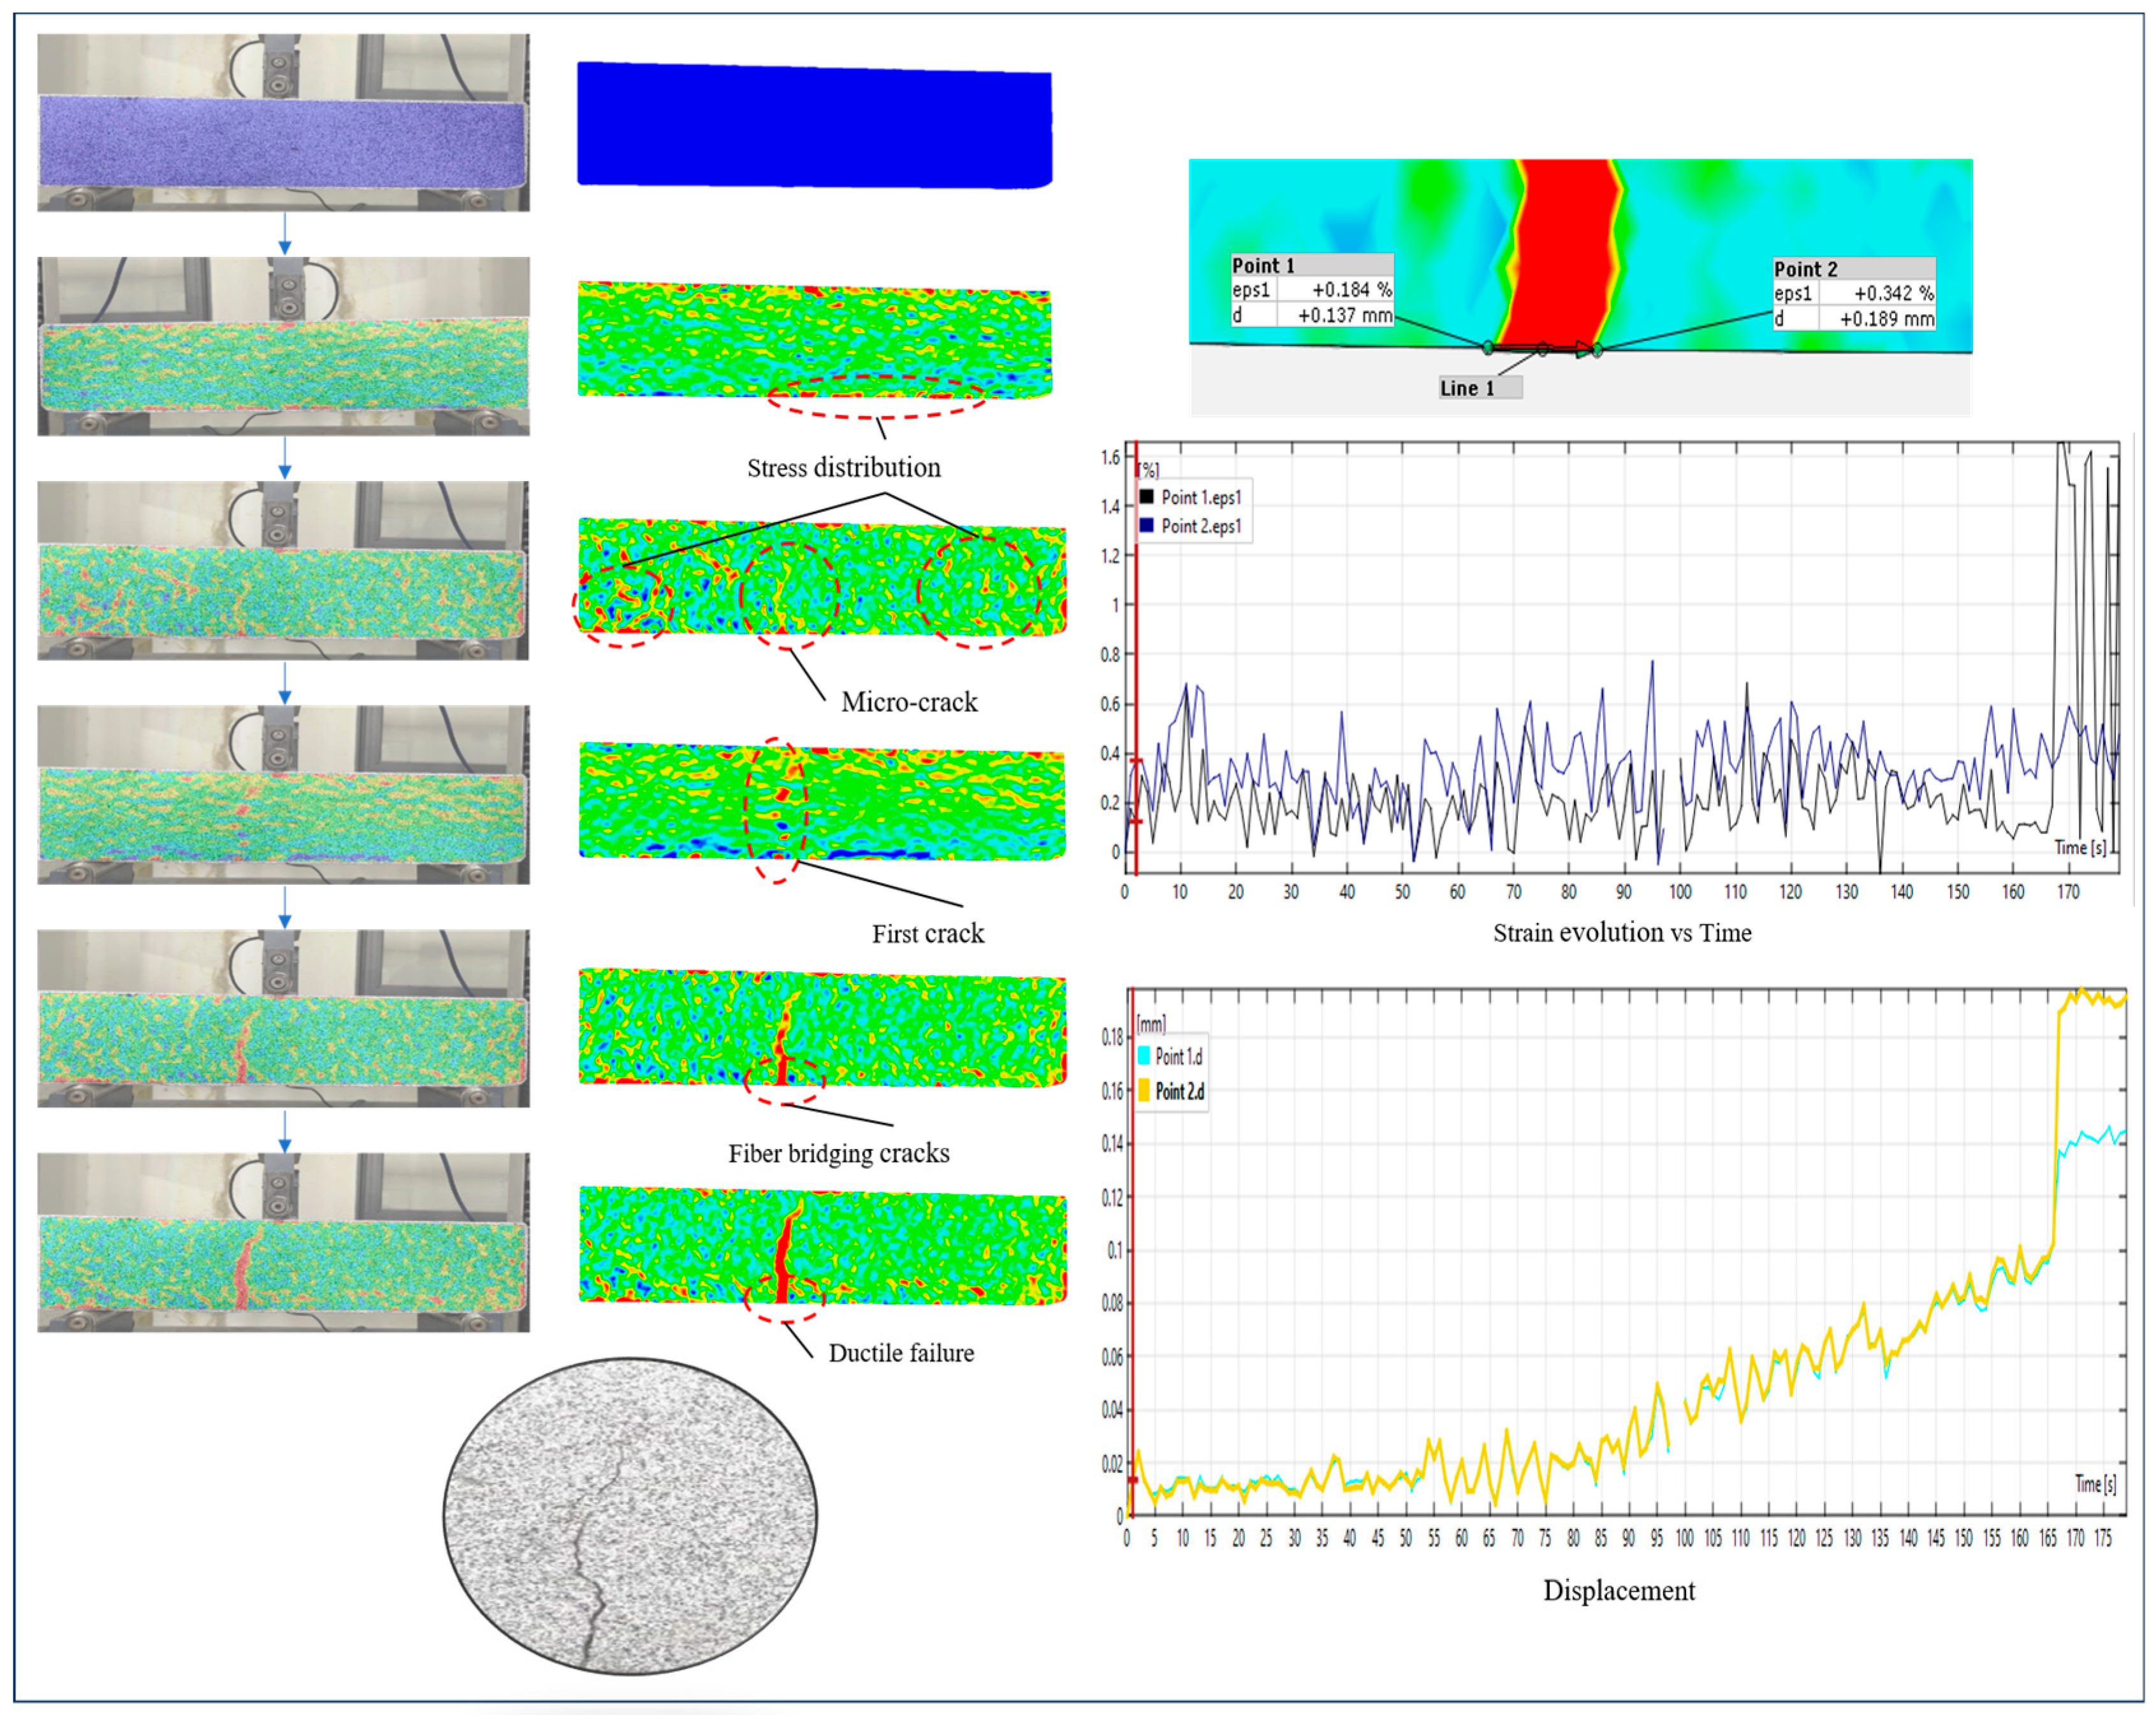Click the Strain evolution vs Time caption

tap(1621, 933)
